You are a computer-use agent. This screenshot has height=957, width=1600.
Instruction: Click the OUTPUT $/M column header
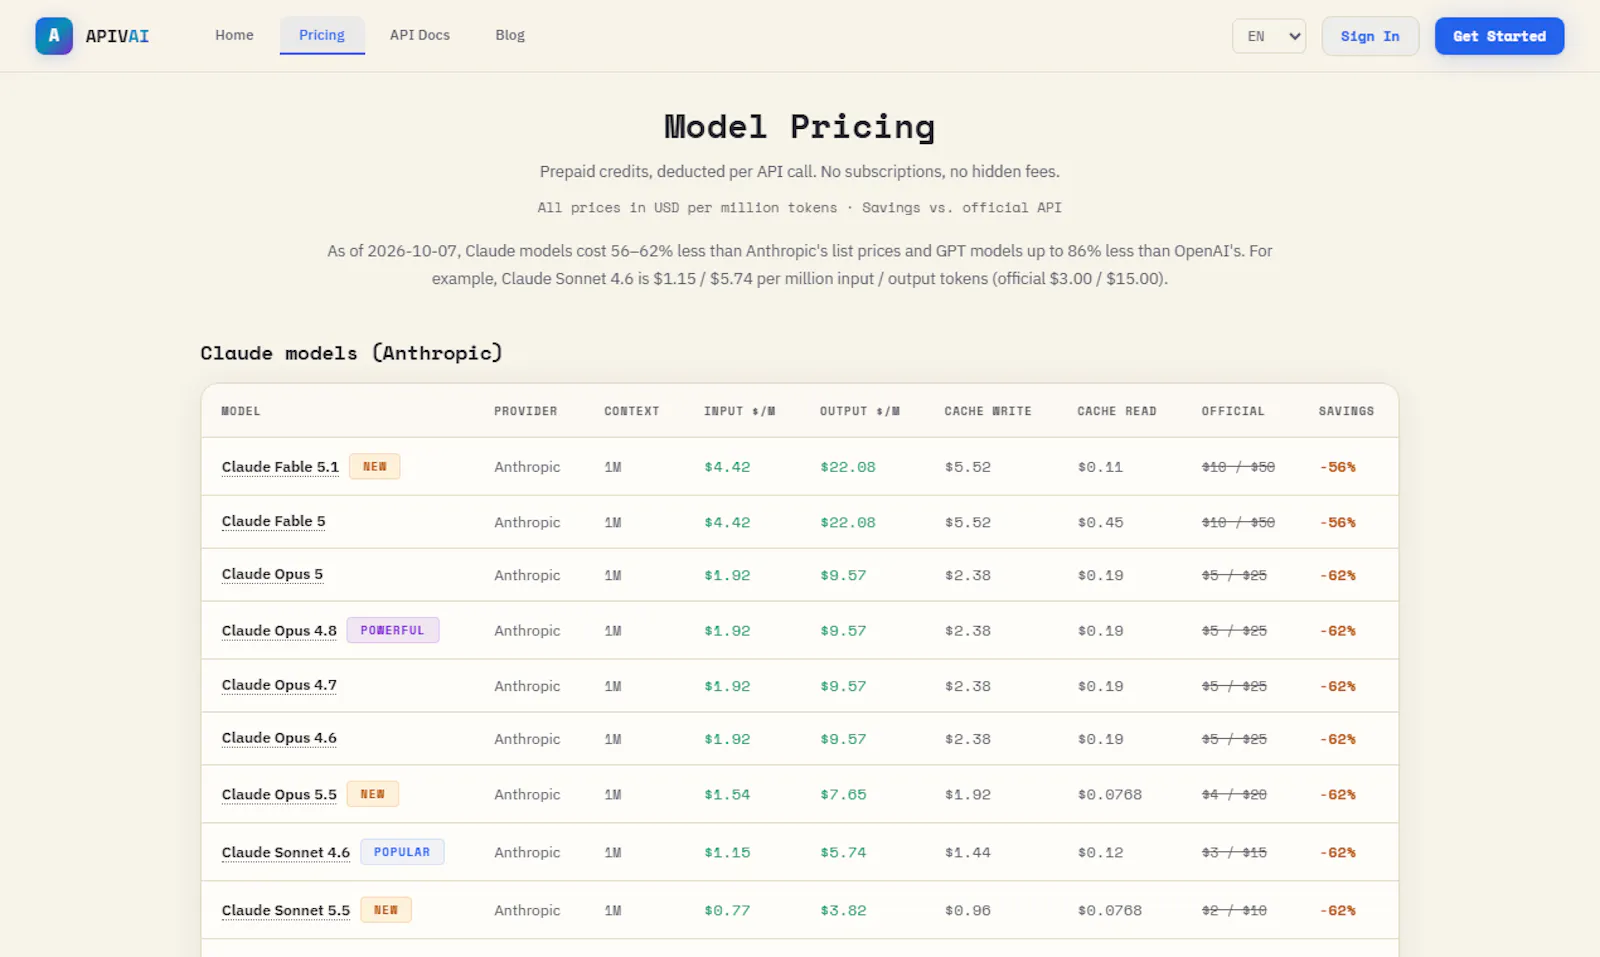[860, 411]
